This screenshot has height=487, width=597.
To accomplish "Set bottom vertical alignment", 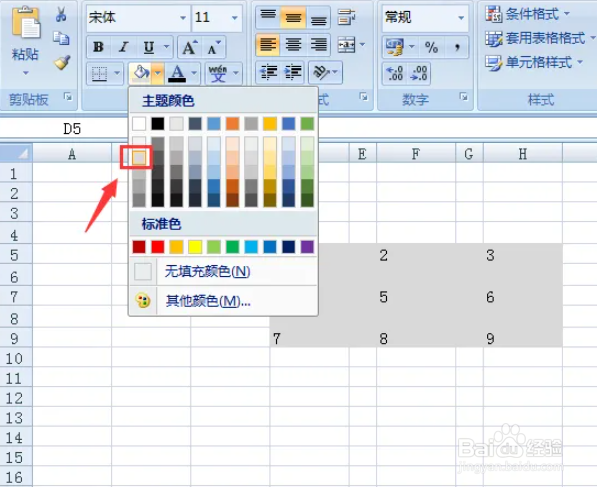I will [318, 18].
